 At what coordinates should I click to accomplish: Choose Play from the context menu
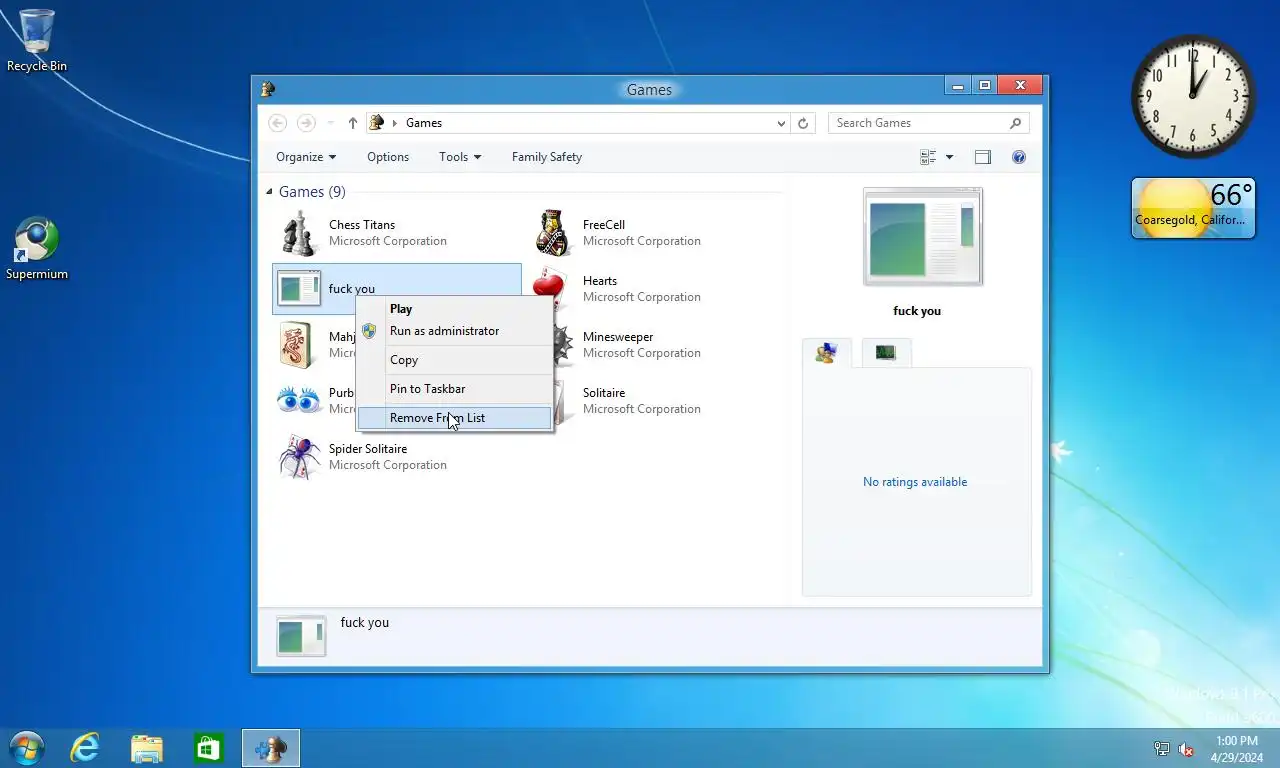point(455,309)
